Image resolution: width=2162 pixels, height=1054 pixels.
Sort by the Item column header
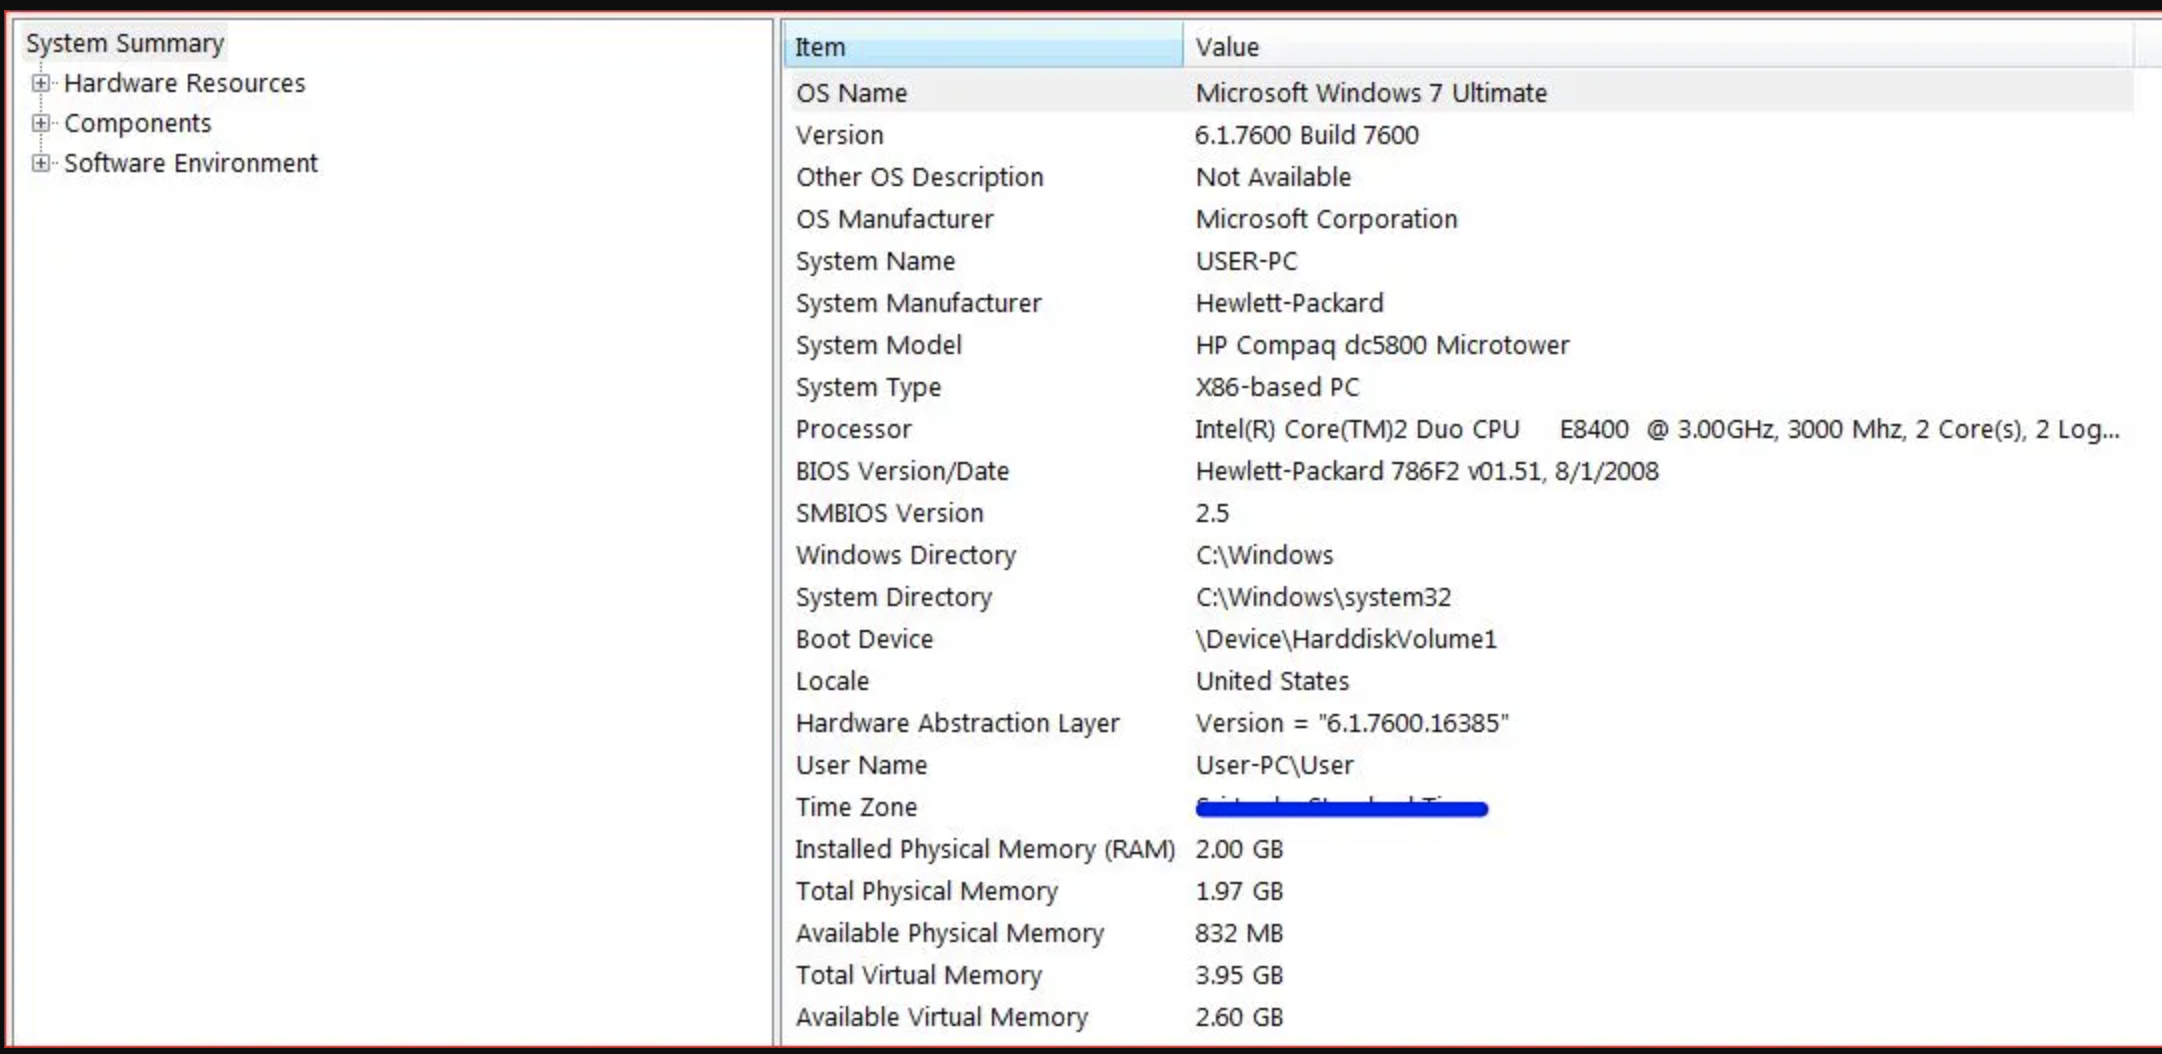click(x=982, y=47)
